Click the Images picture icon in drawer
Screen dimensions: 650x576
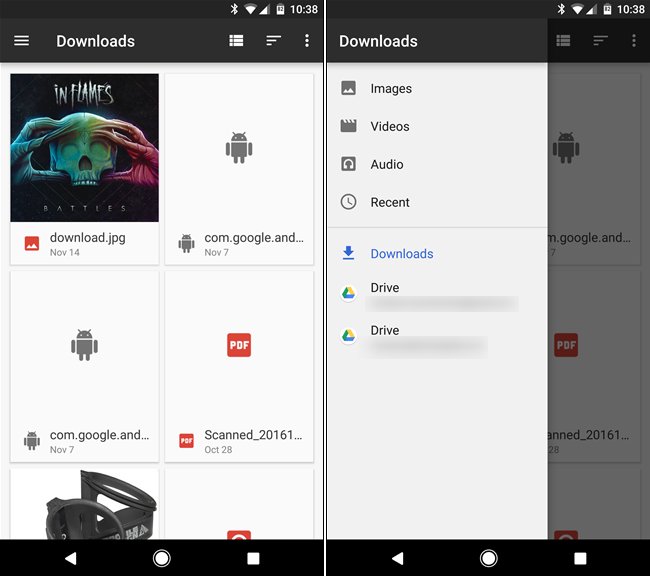[348, 88]
